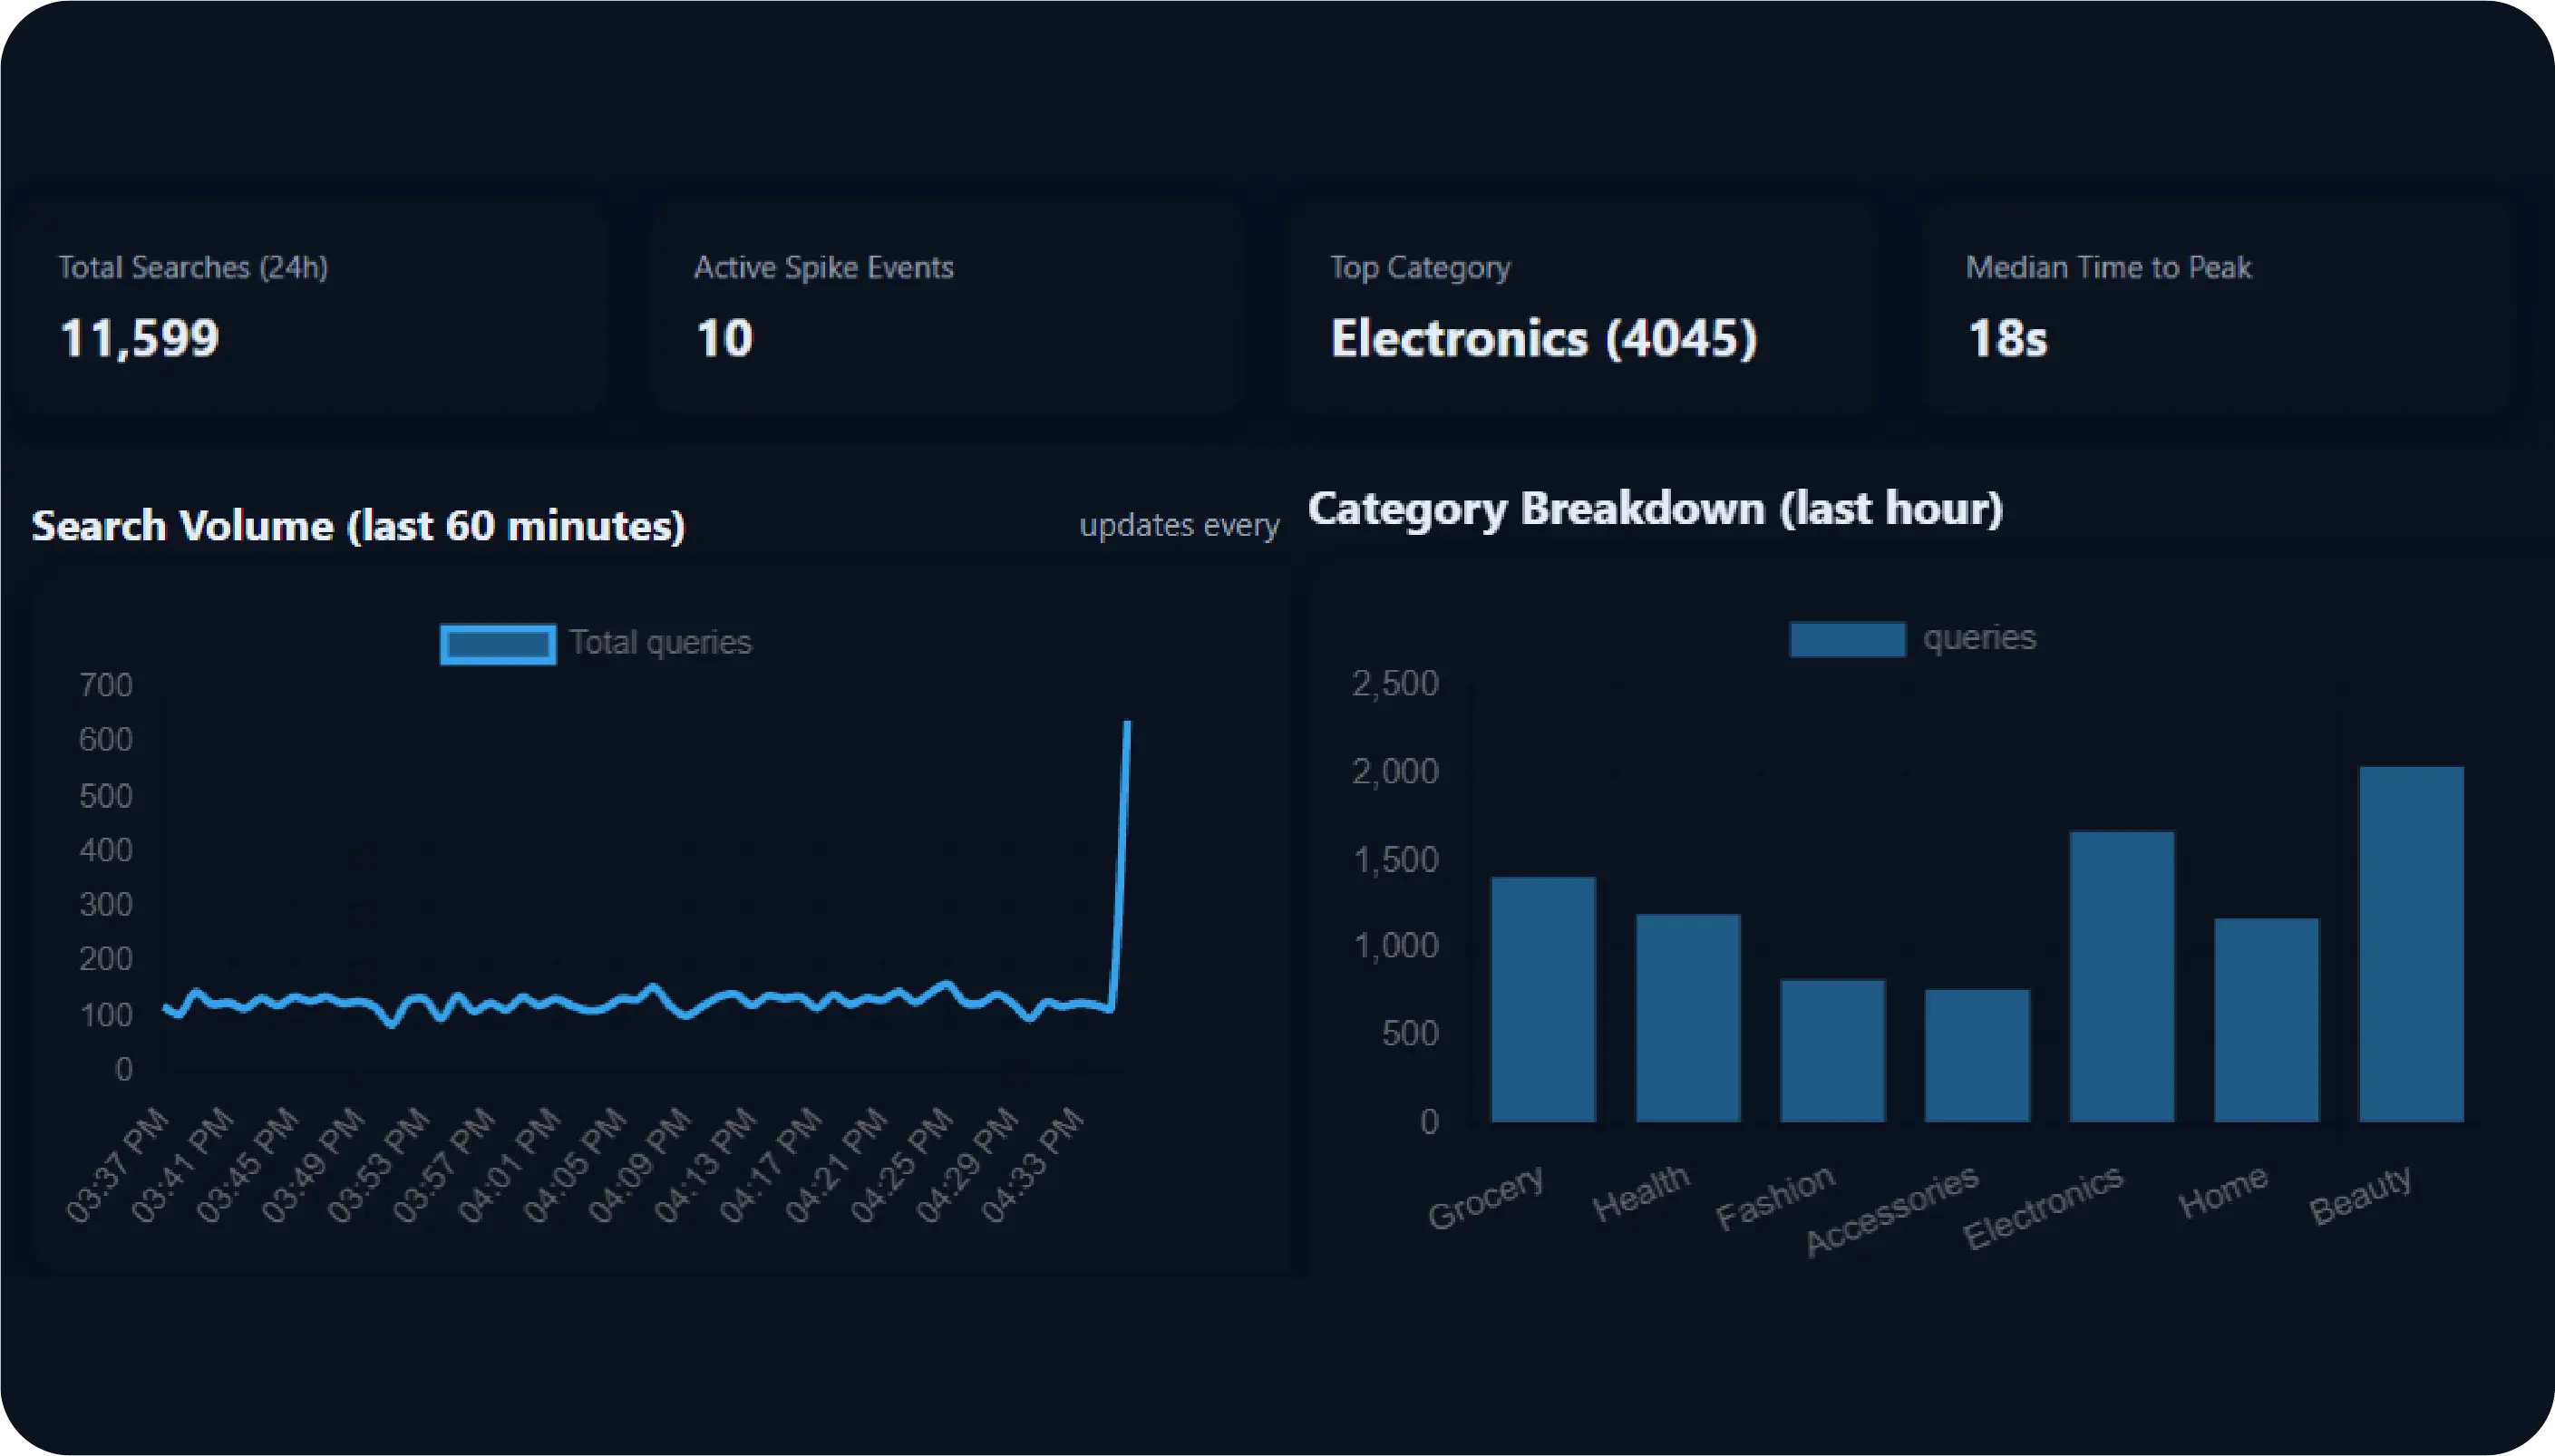
Task: Click the Home bar in chart
Action: (x=2266, y=1020)
